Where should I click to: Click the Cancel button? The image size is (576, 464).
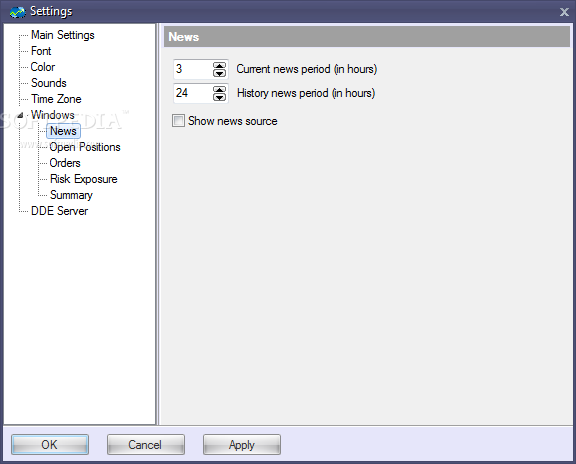145,445
